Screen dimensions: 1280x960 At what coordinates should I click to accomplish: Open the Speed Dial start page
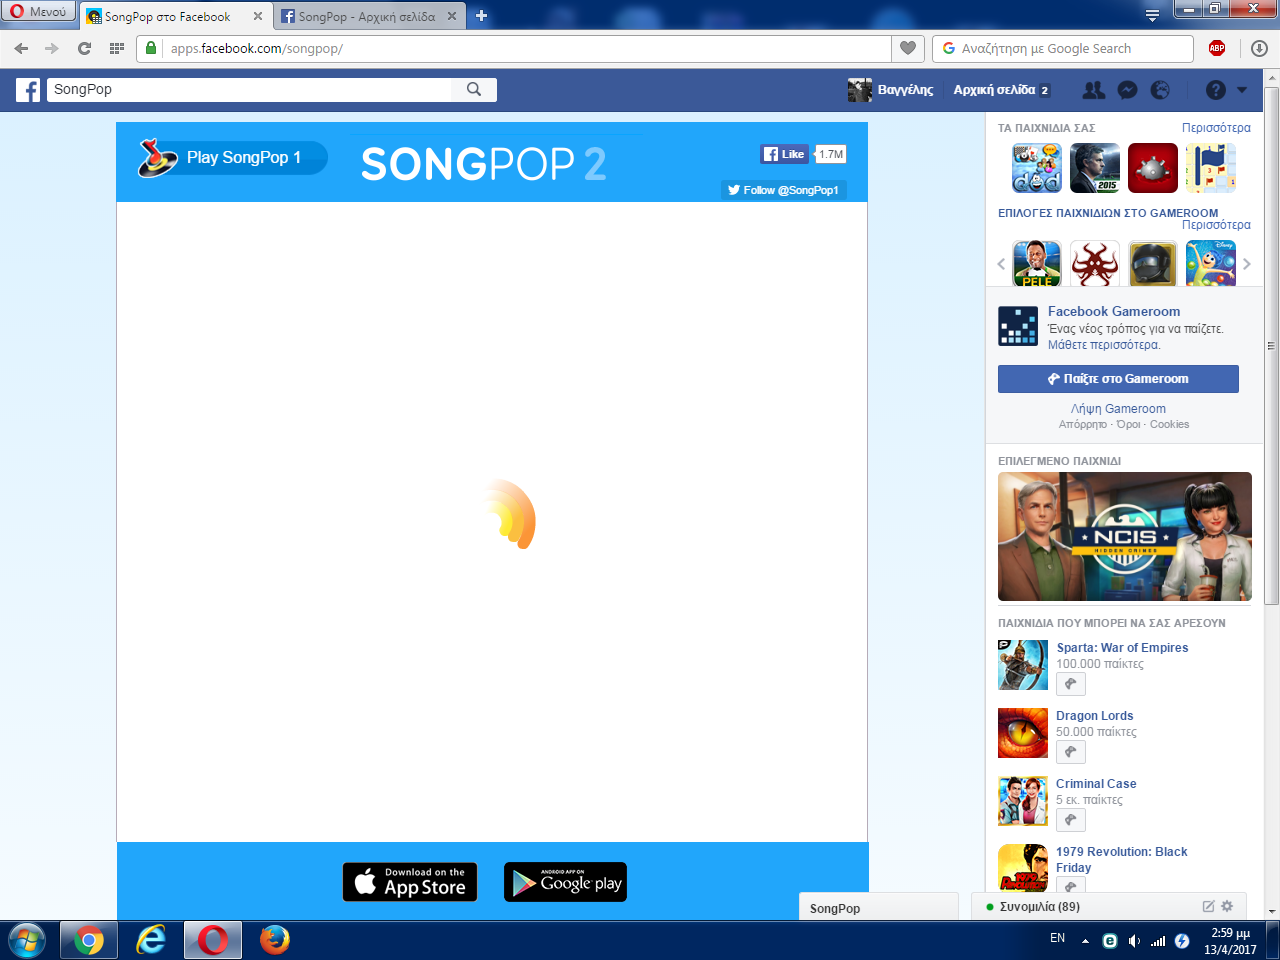(x=117, y=48)
